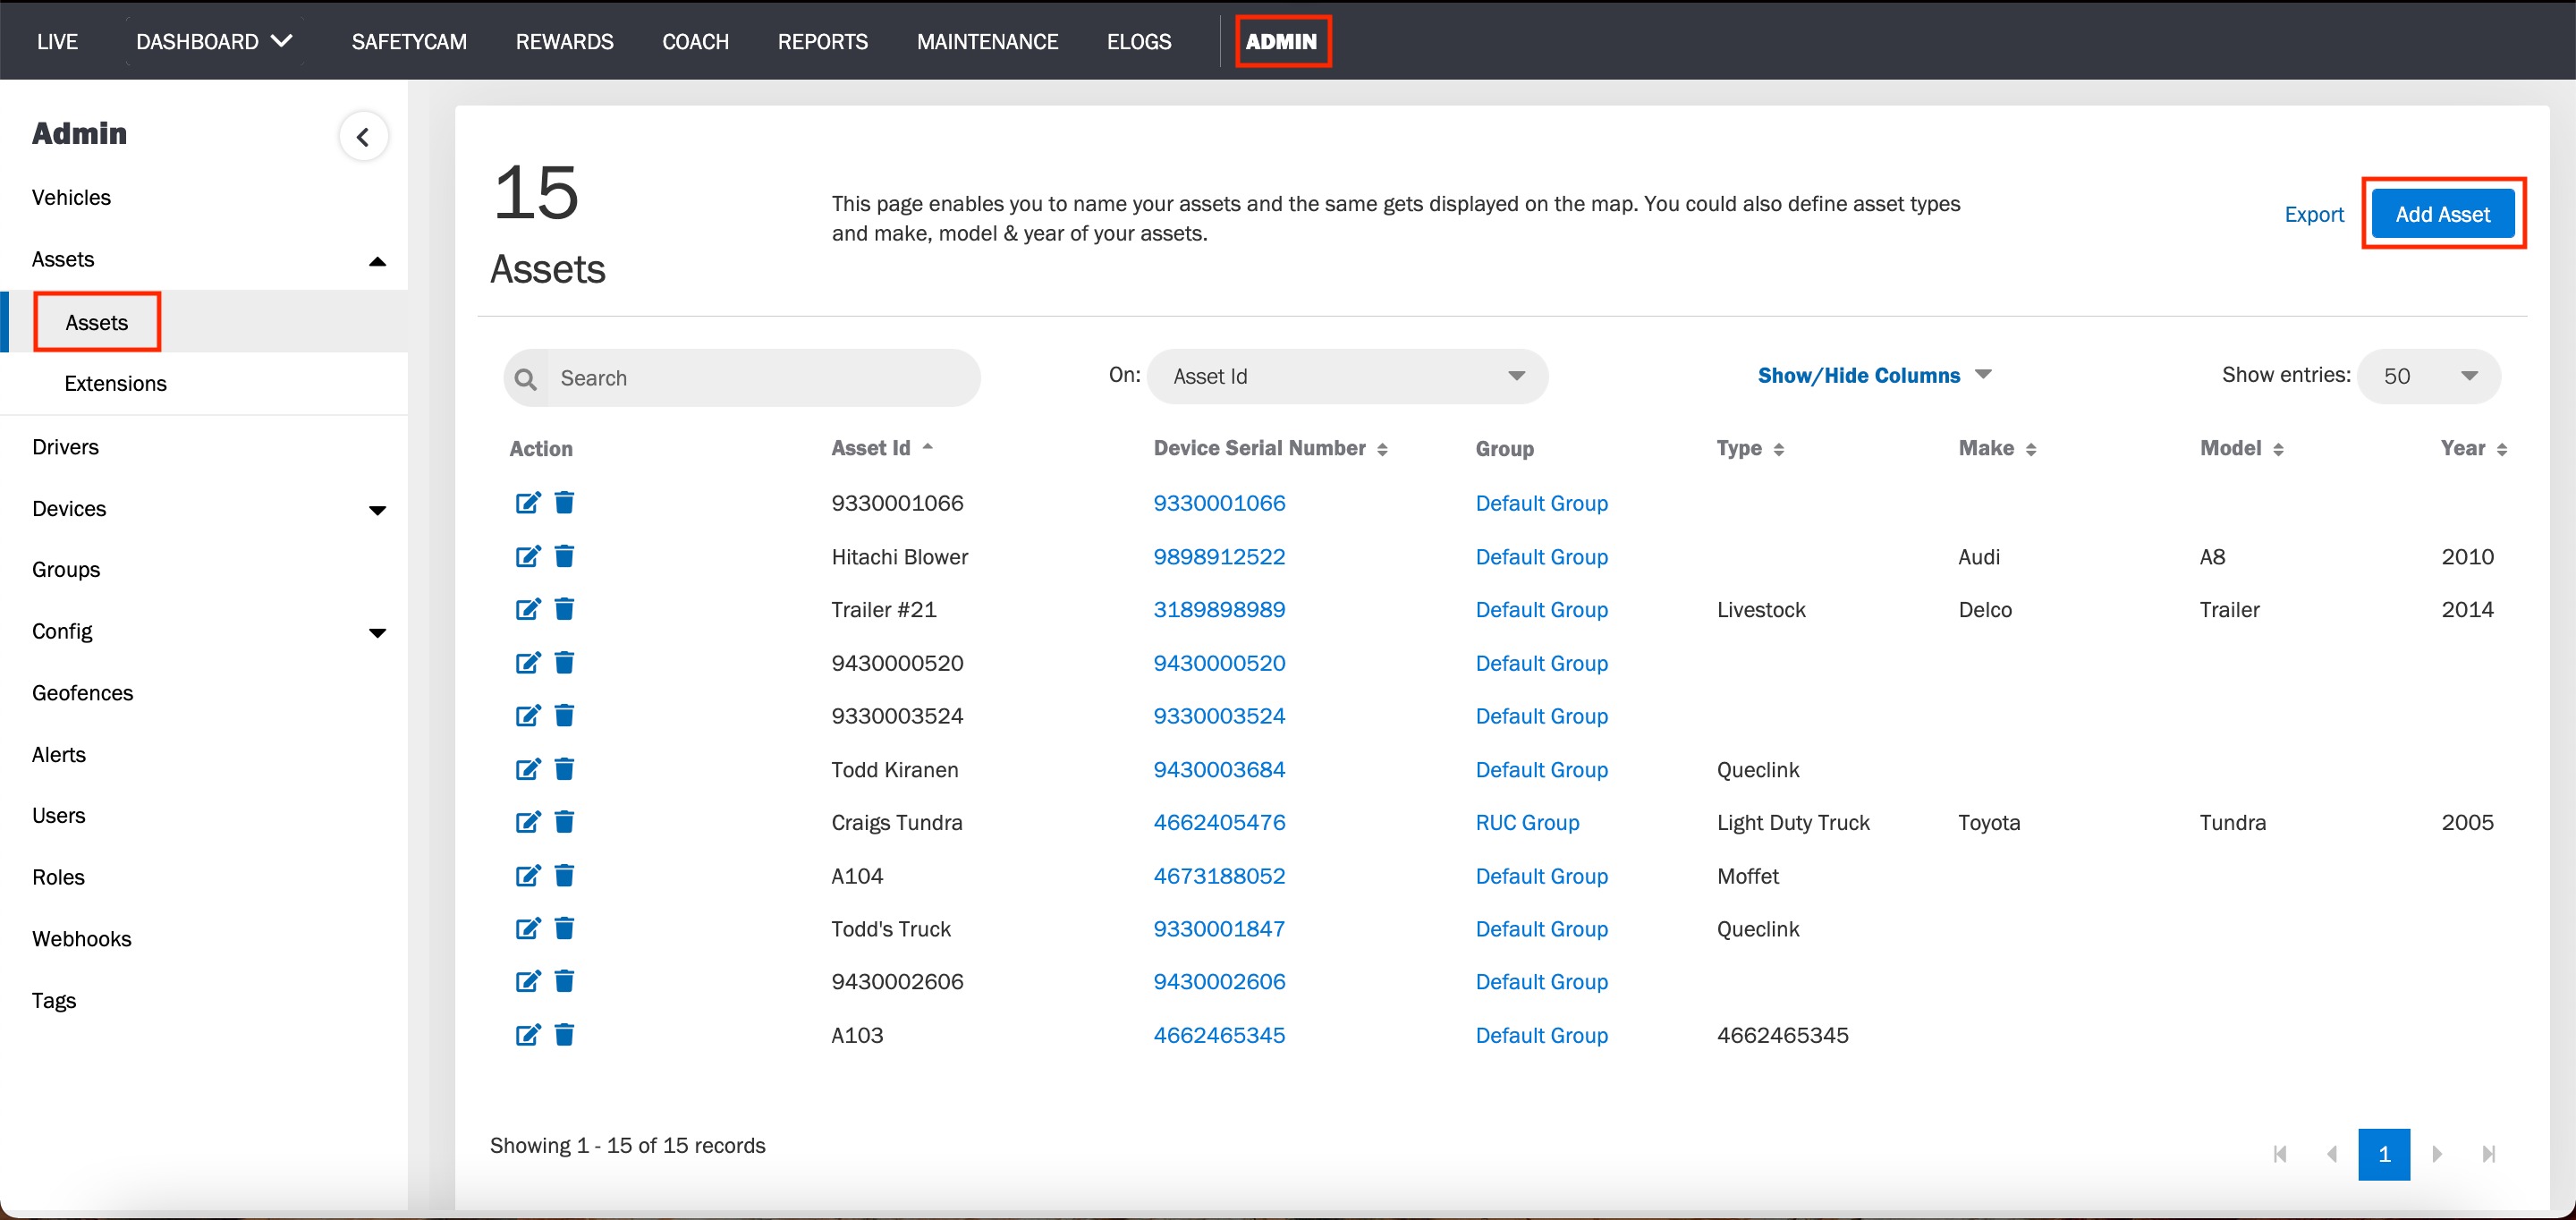Delete the Todd's Truck asset
Viewport: 2576px width, 1220px height.
coord(564,928)
